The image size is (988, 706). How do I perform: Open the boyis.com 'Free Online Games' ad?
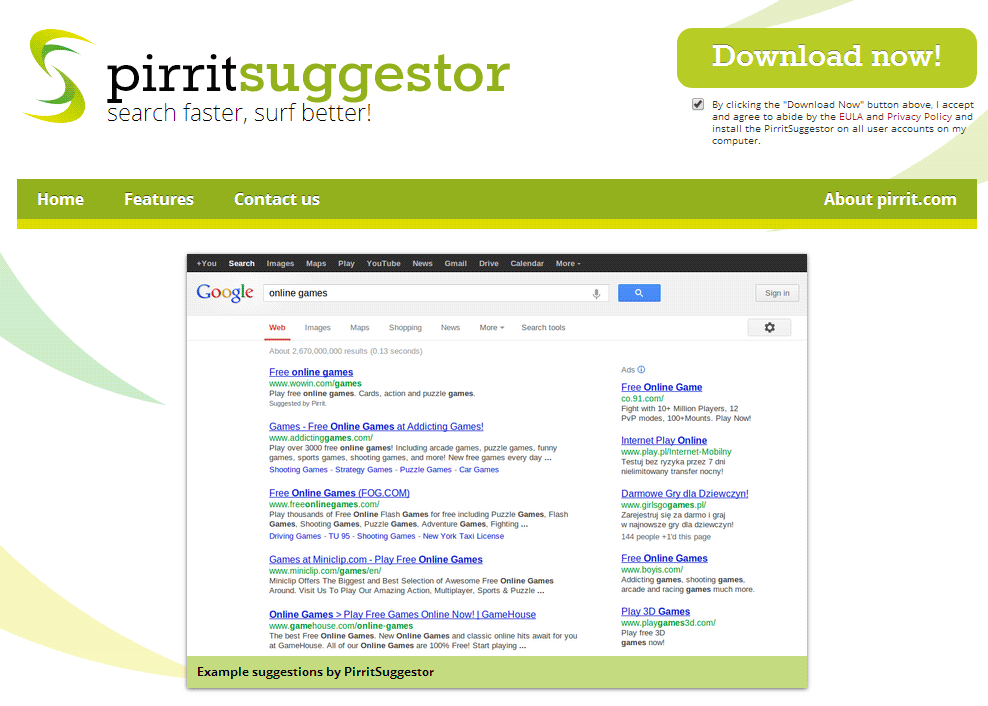click(x=664, y=558)
